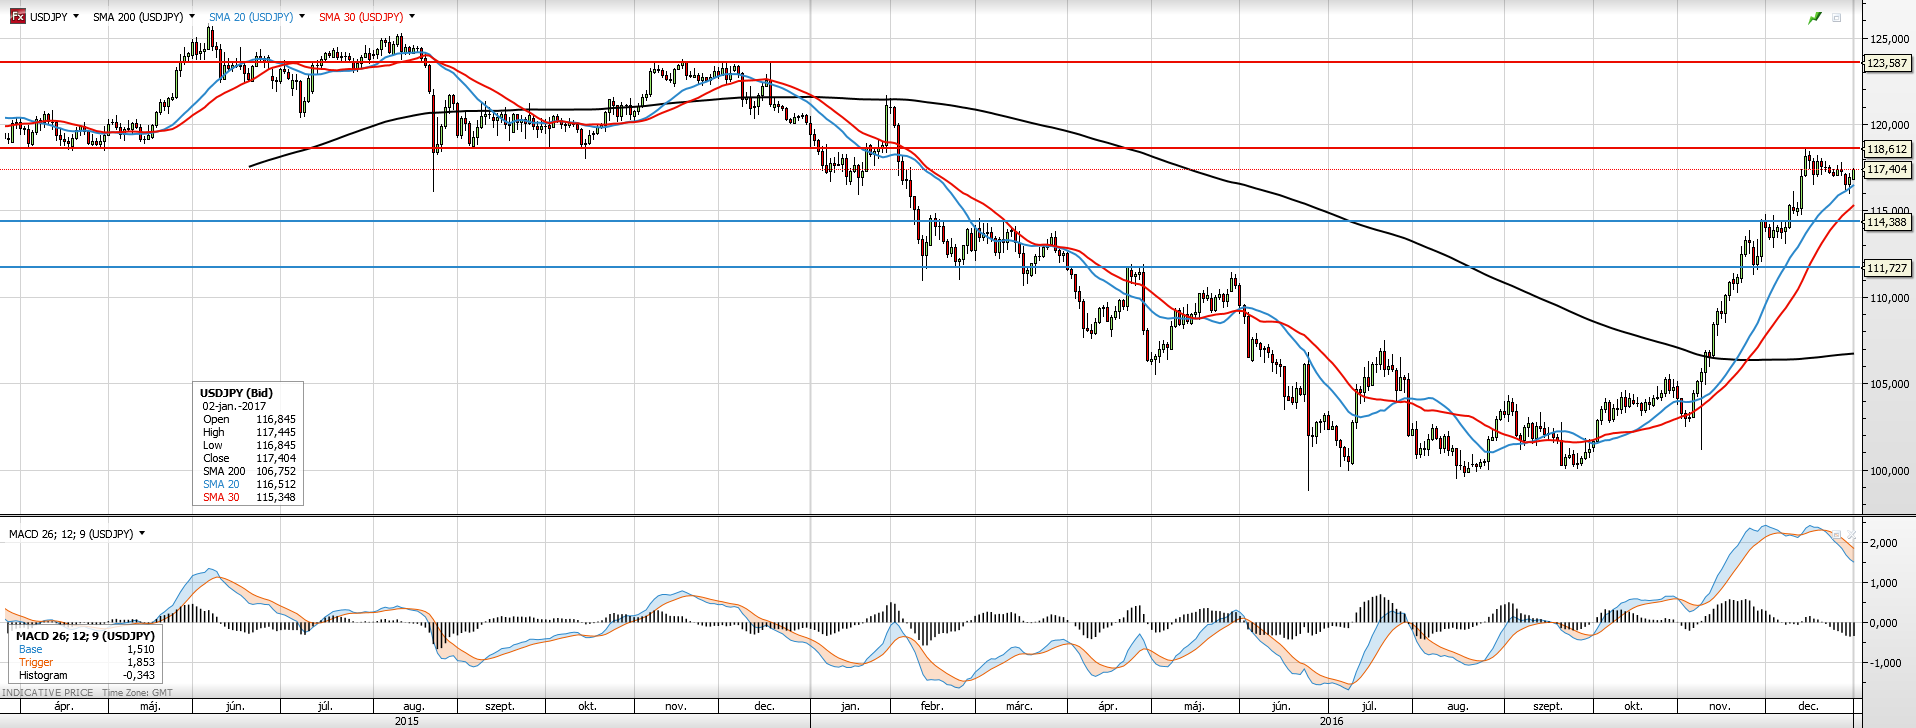This screenshot has width=1916, height=728.
Task: Select the 117,404 current price tag
Action: (x=1888, y=170)
